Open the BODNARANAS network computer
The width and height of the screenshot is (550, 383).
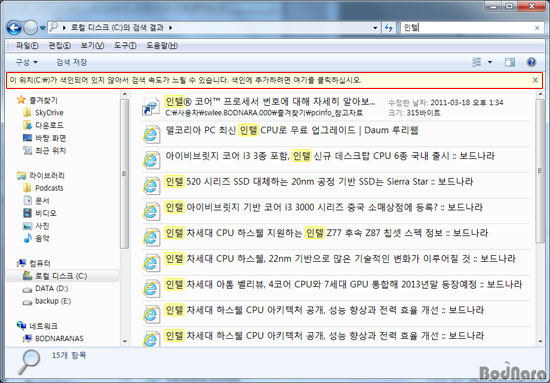[53, 338]
